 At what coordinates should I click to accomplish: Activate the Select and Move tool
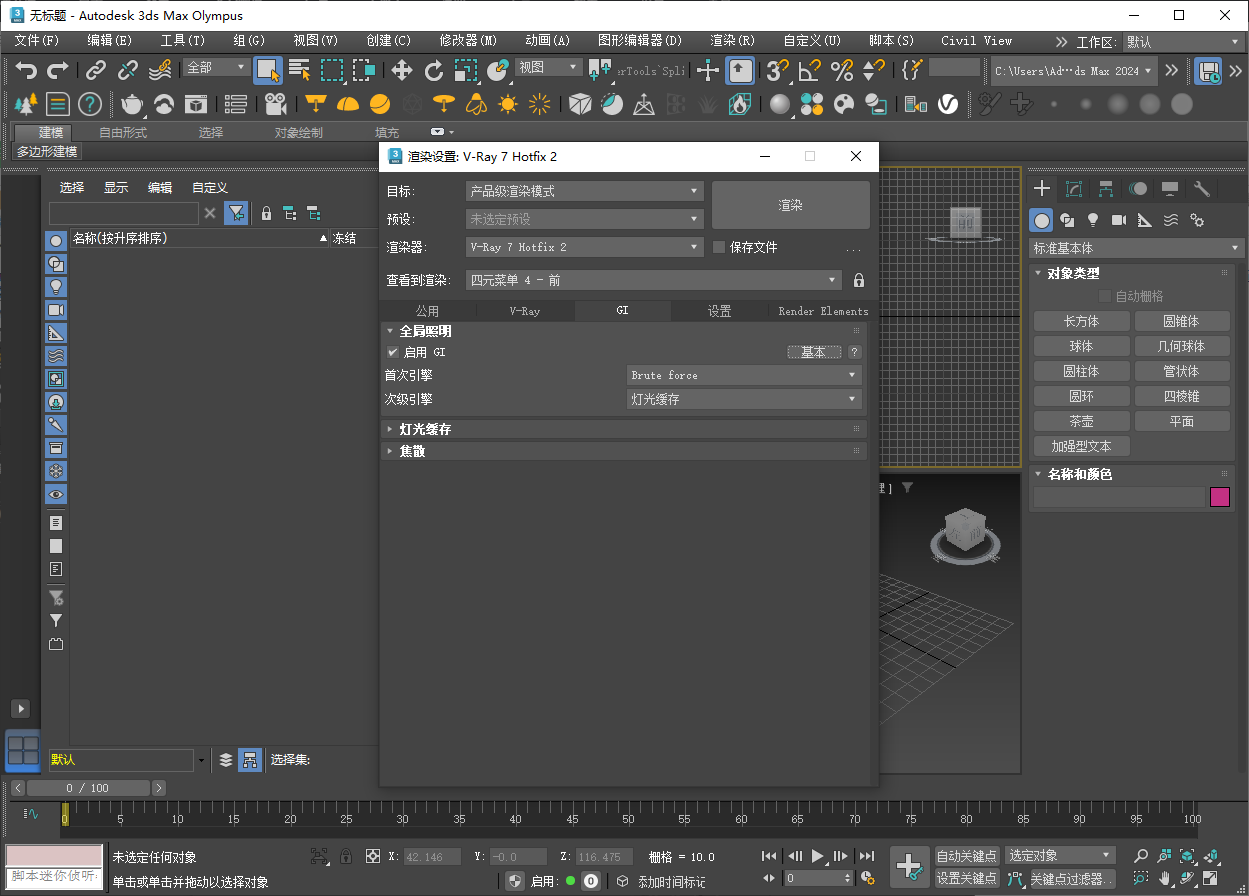pyautogui.click(x=401, y=70)
